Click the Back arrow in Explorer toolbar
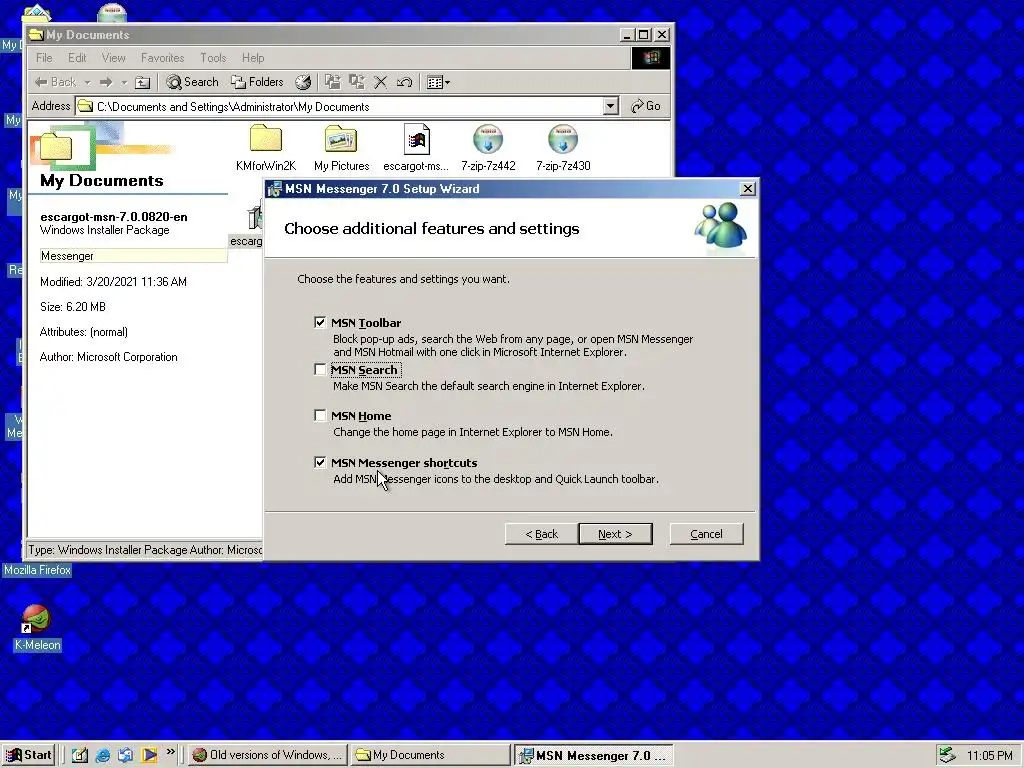This screenshot has width=1024, height=768. (55, 82)
